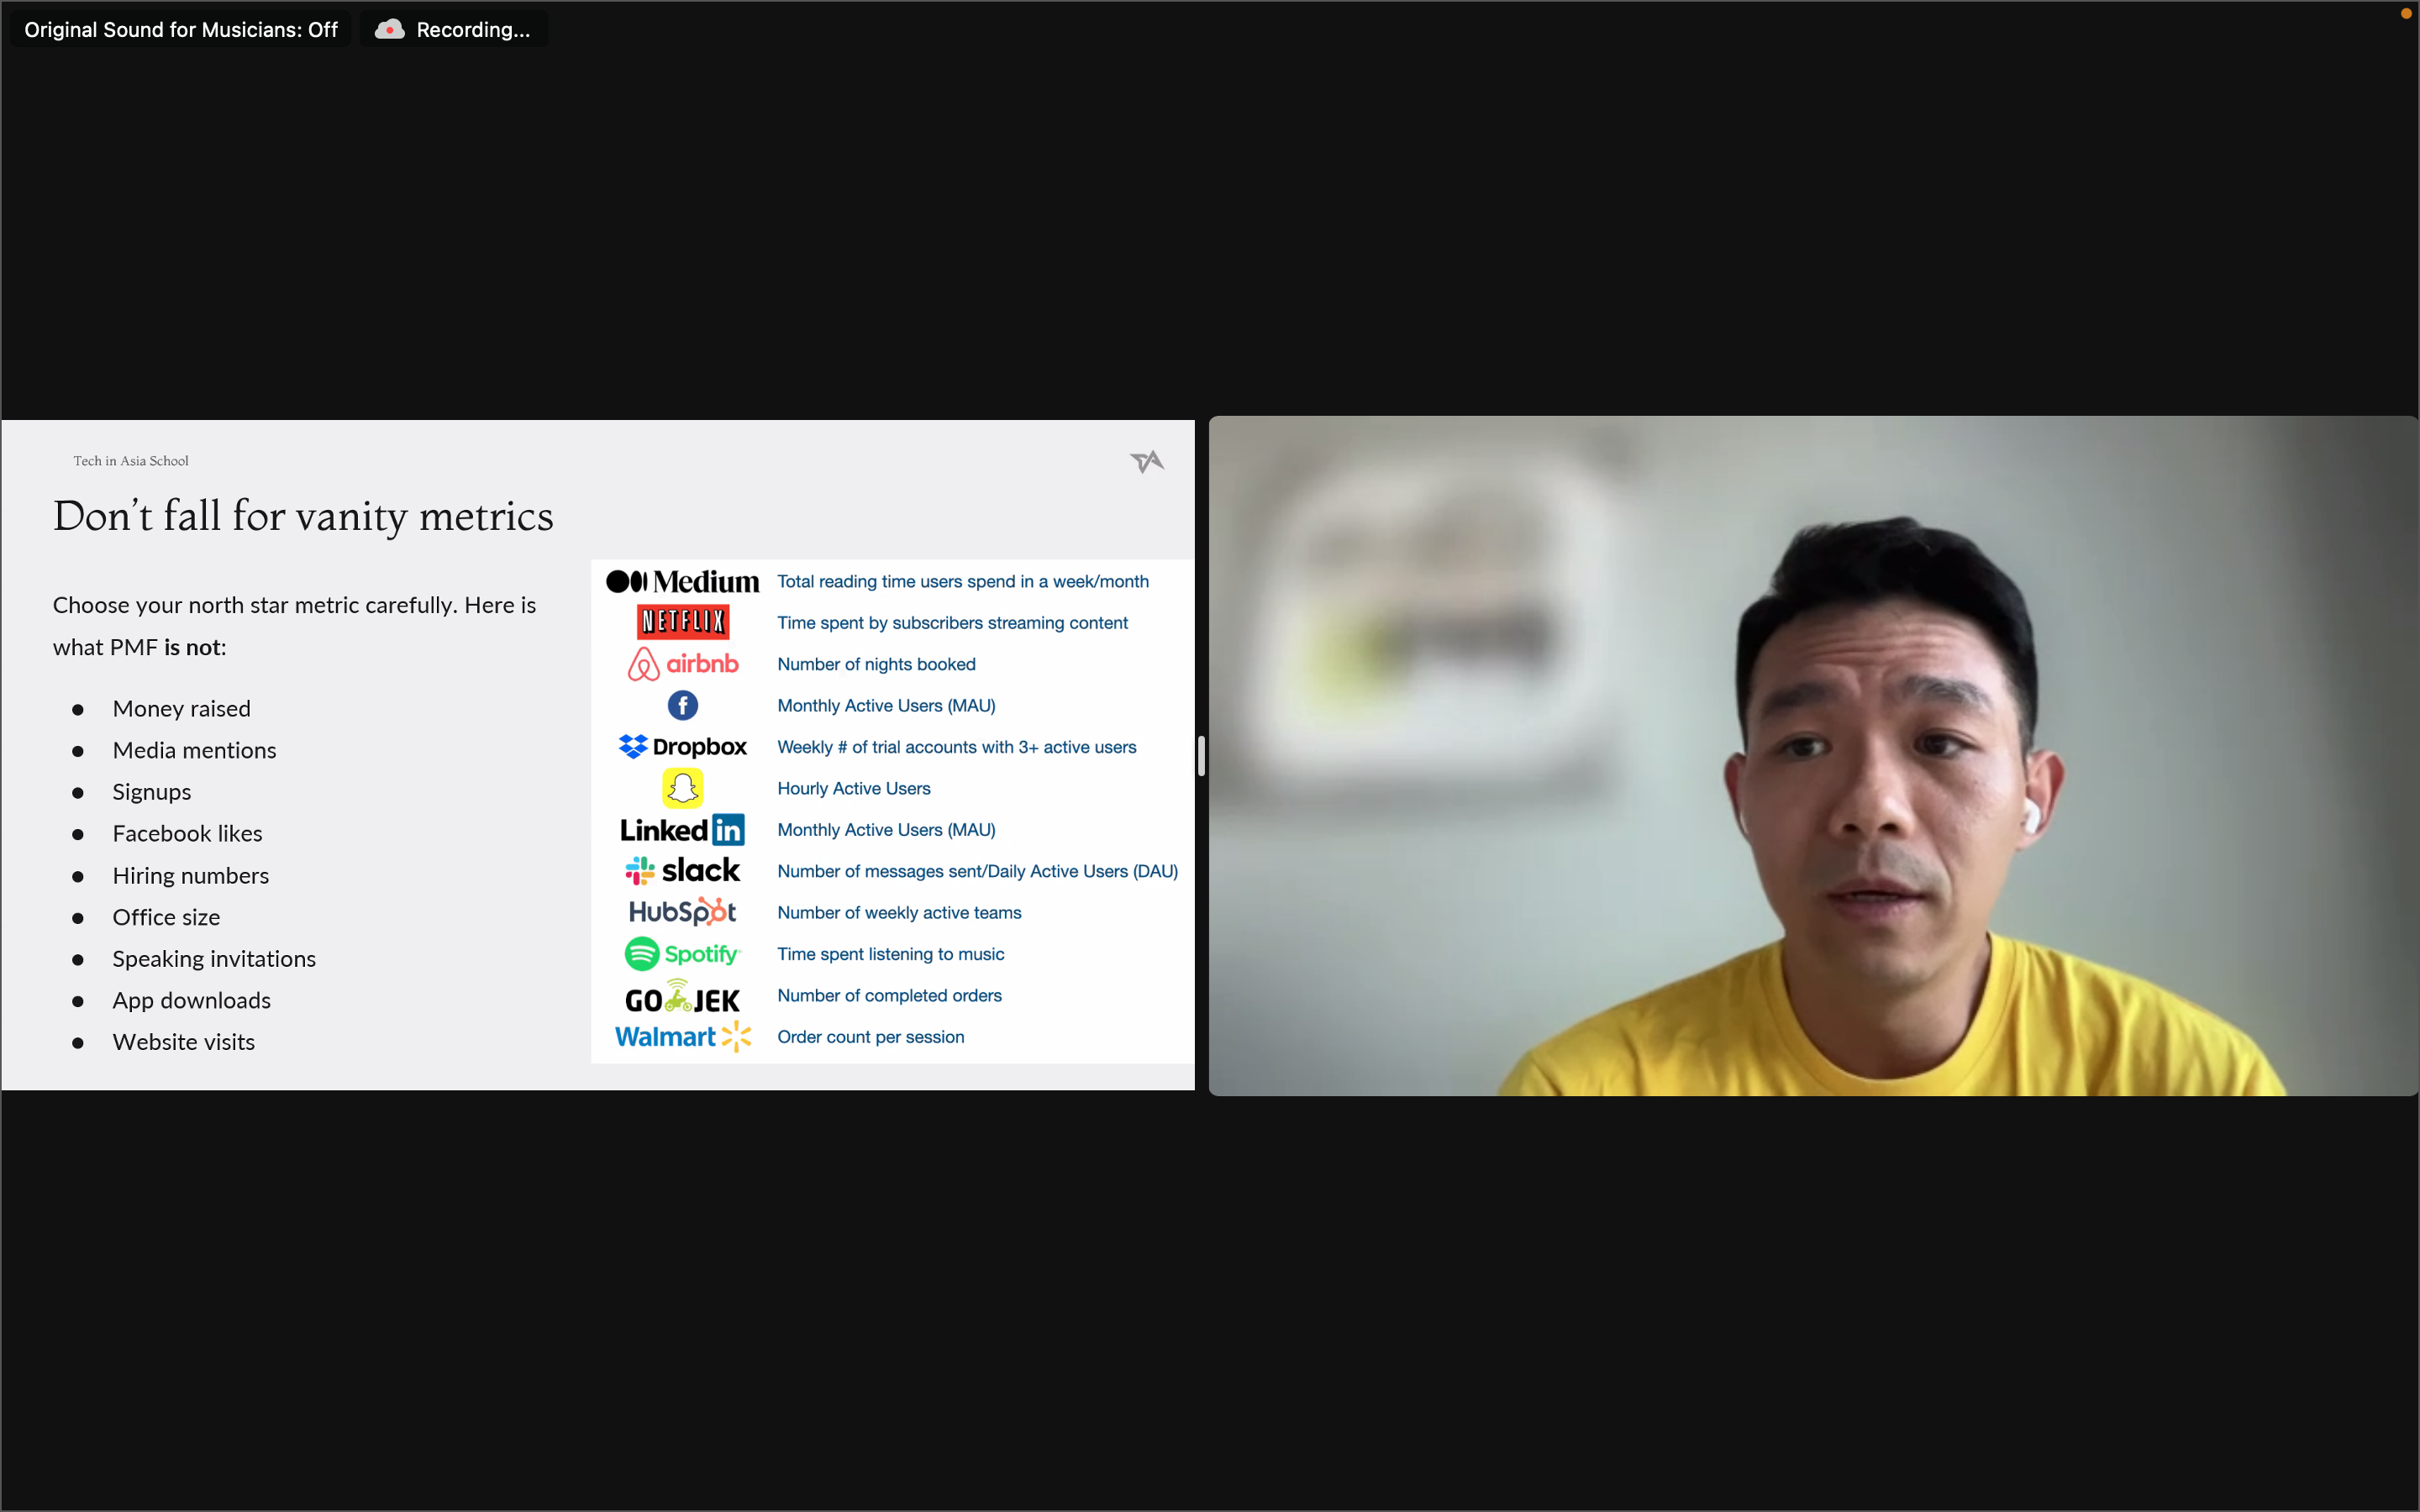This screenshot has width=2420, height=1512.
Task: Click the Walmart logo on the slide
Action: (683, 1037)
